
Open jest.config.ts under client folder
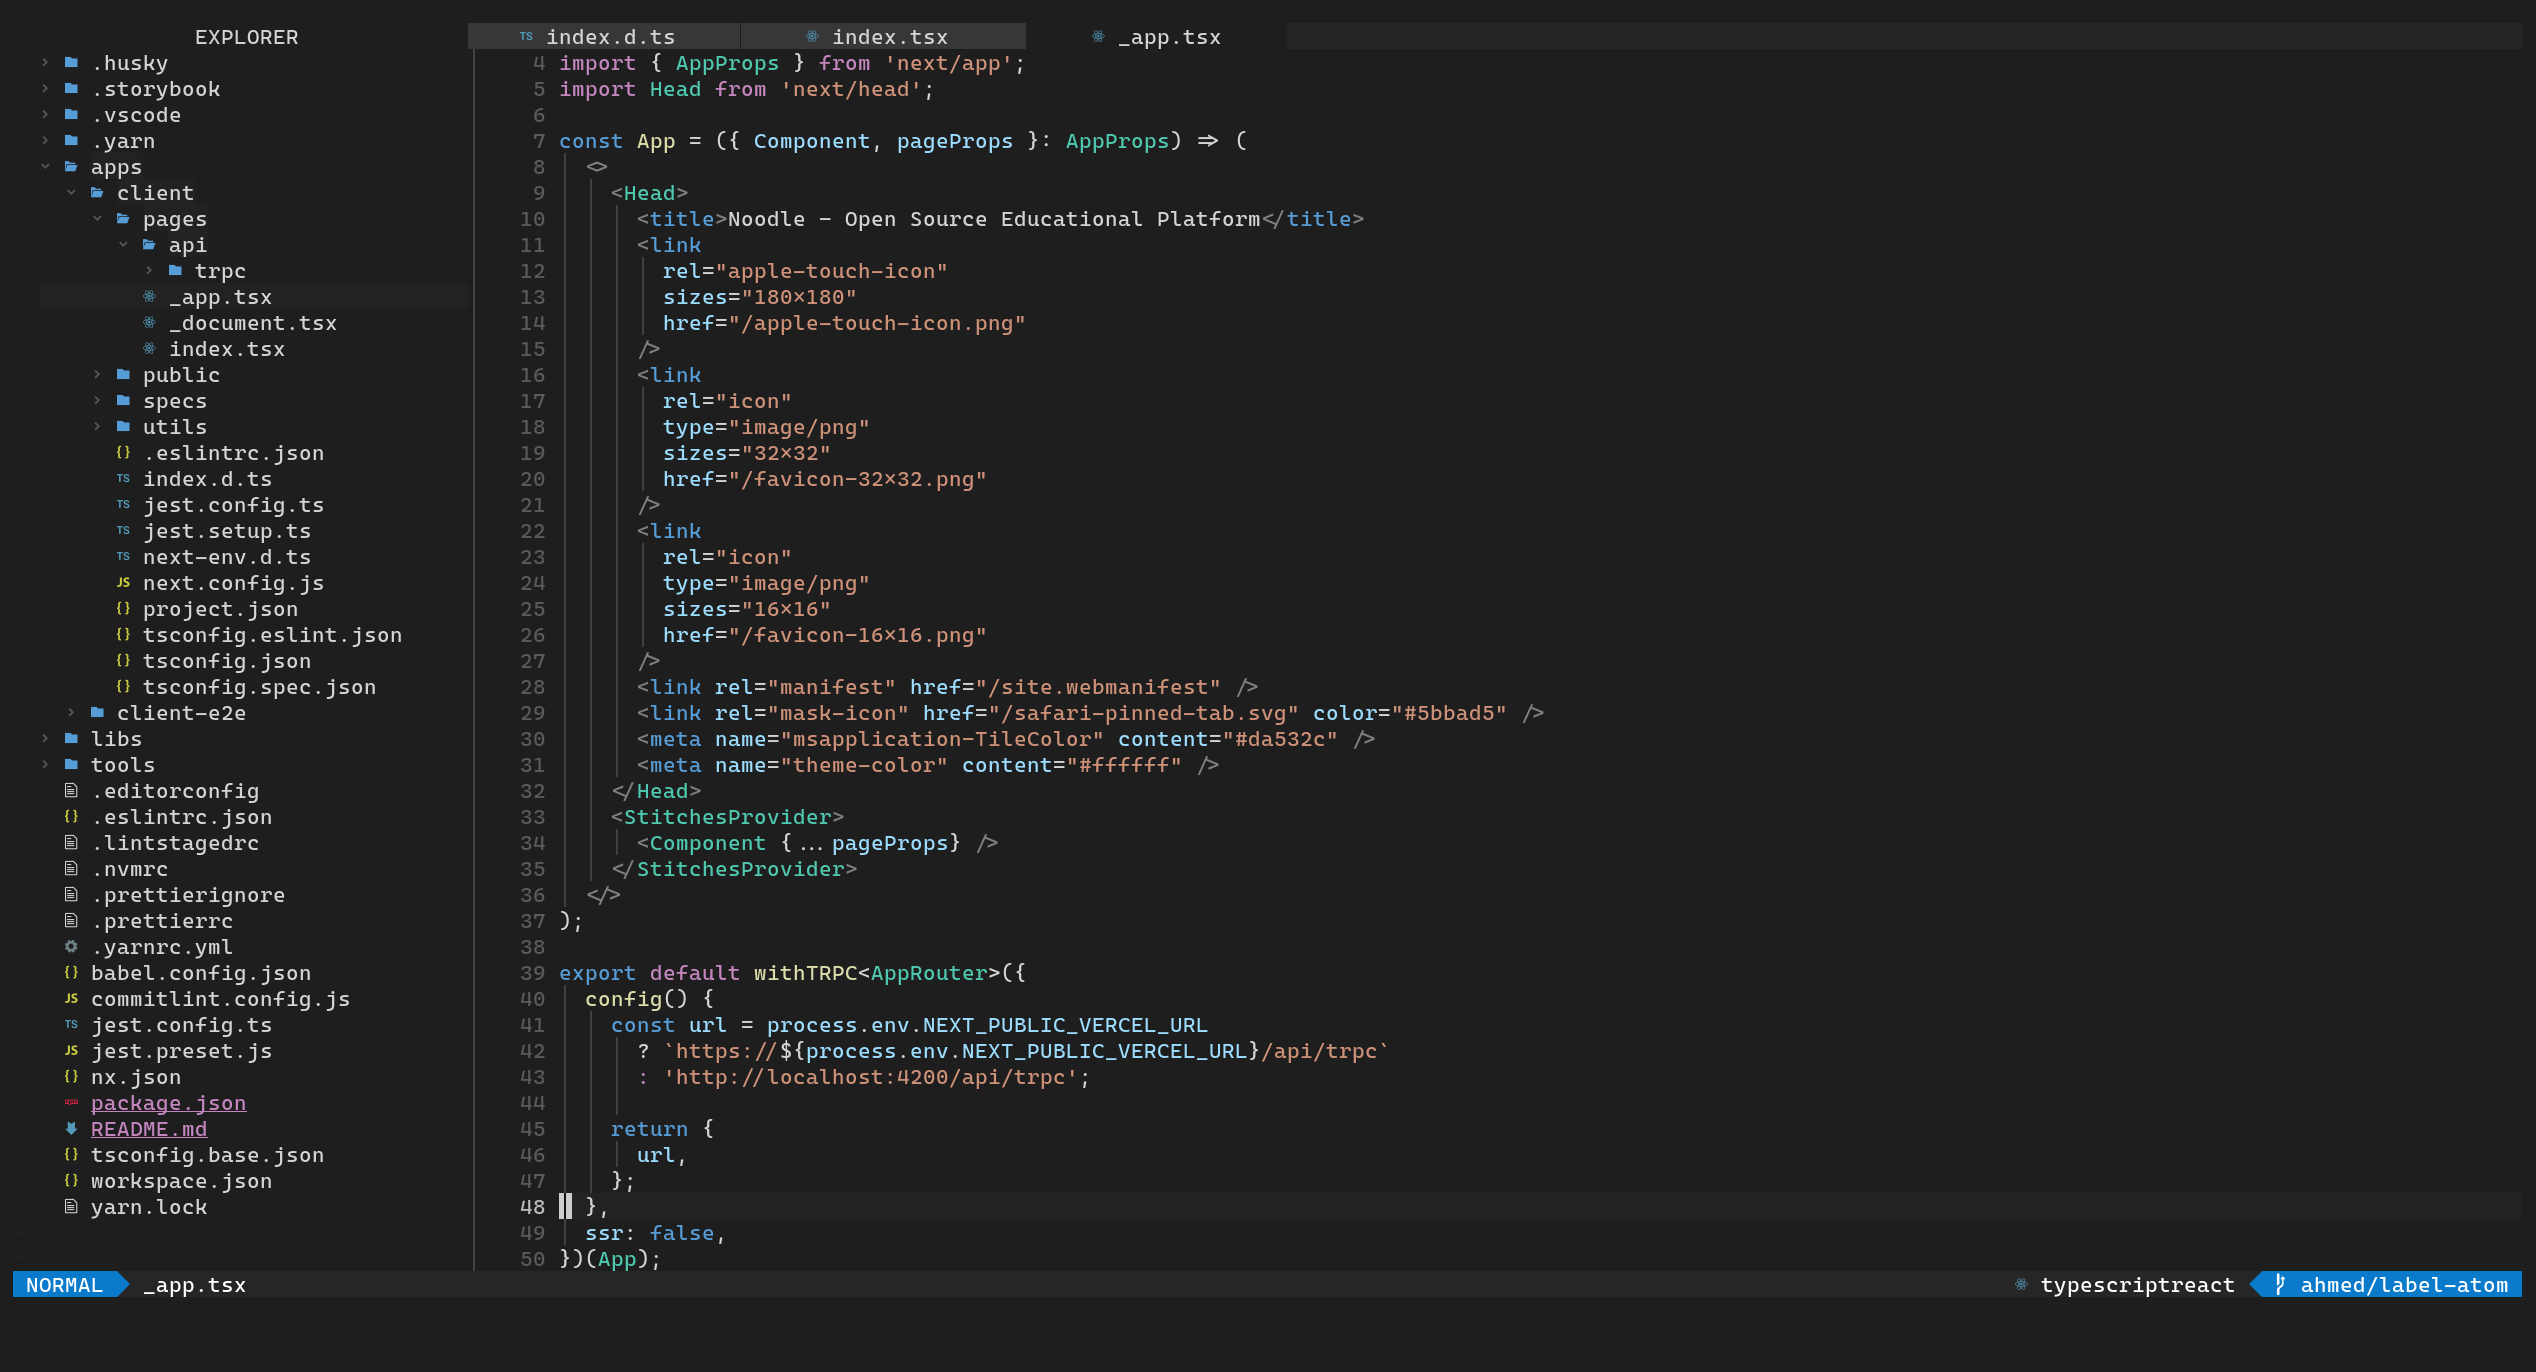233,505
